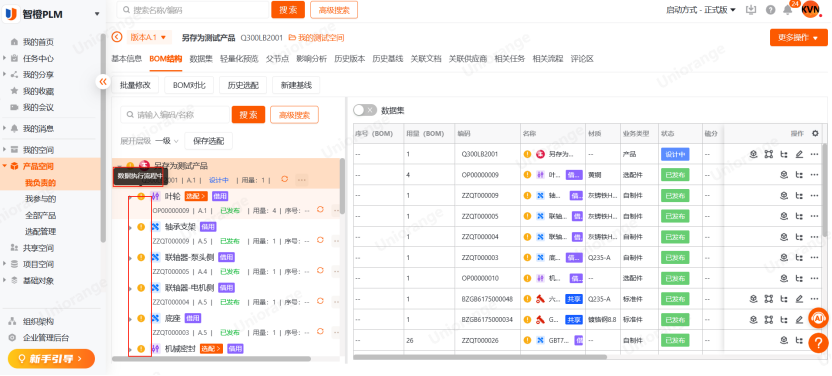Open 选配管理 in the sidebar
The width and height of the screenshot is (832, 376).
pos(40,232)
